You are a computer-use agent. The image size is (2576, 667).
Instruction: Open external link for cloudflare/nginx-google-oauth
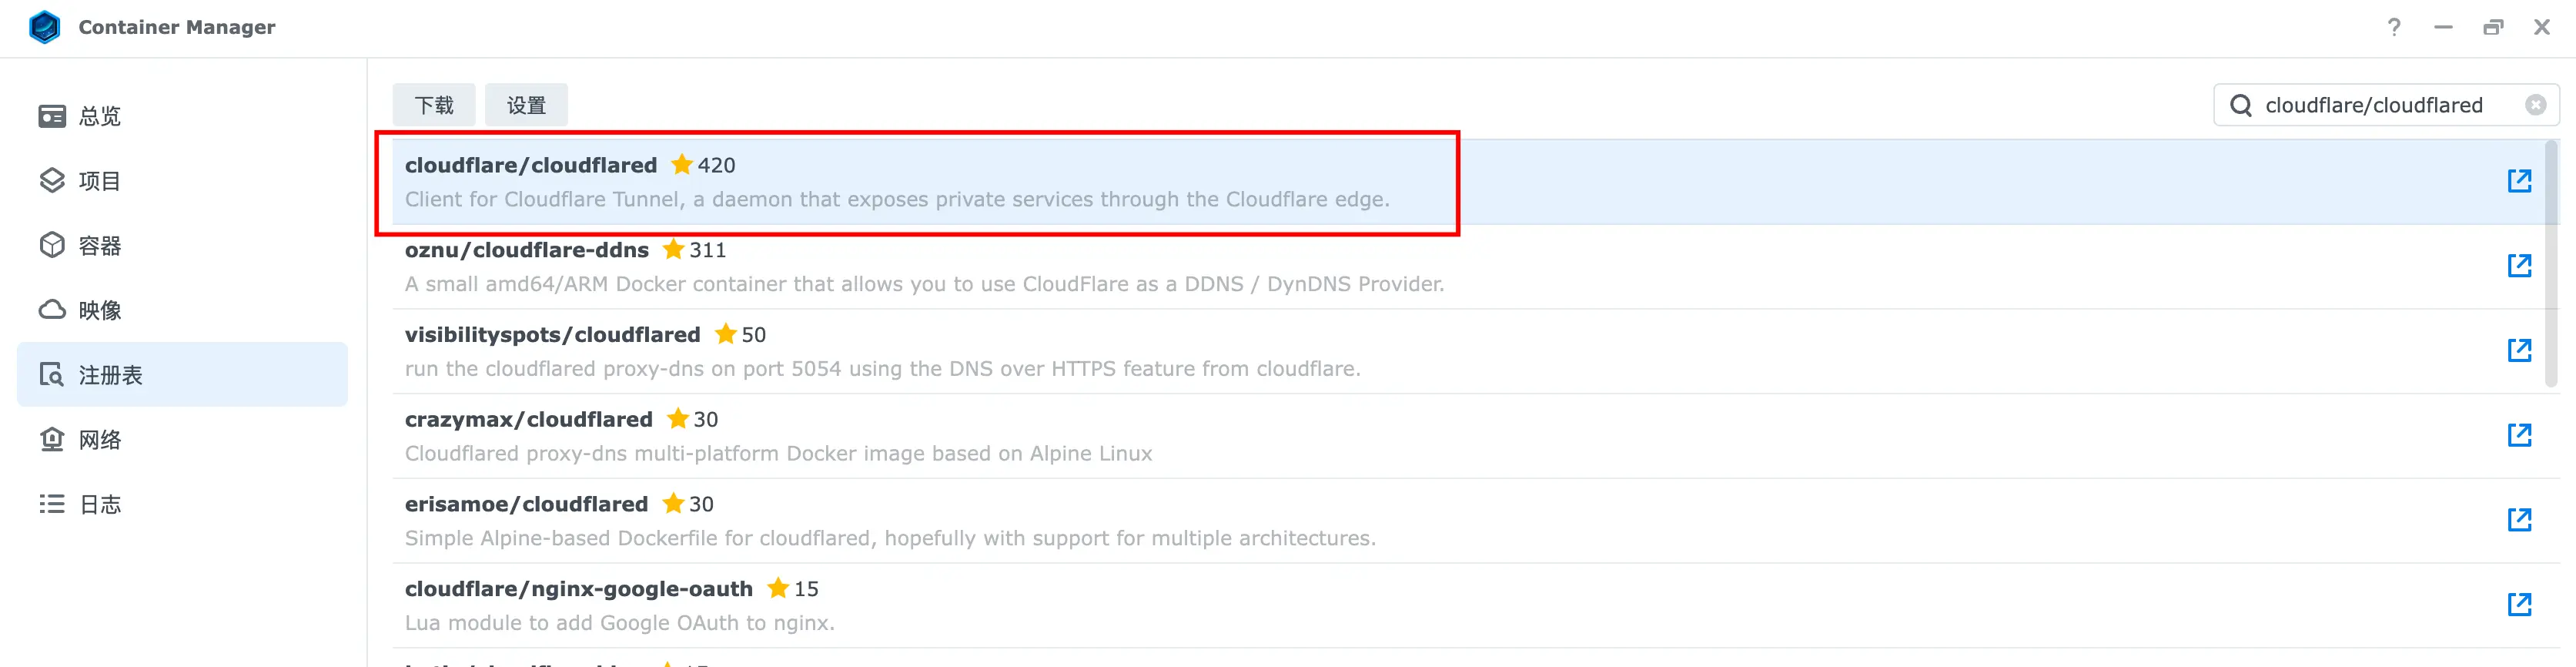(x=2519, y=604)
